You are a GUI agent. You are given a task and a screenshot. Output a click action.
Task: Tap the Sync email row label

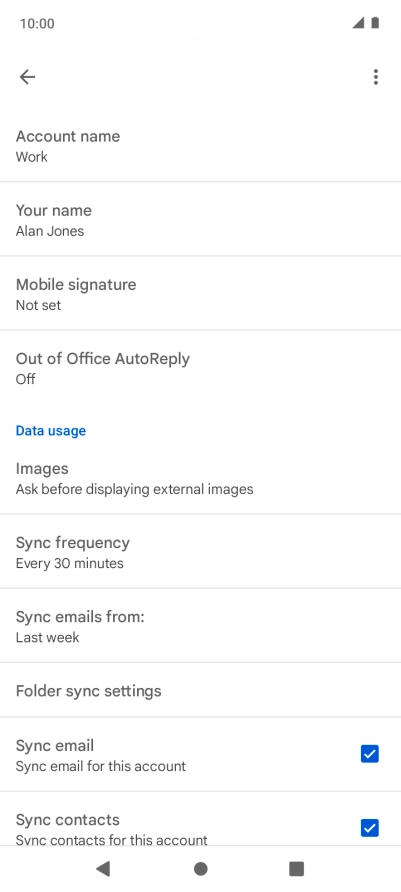click(55, 745)
